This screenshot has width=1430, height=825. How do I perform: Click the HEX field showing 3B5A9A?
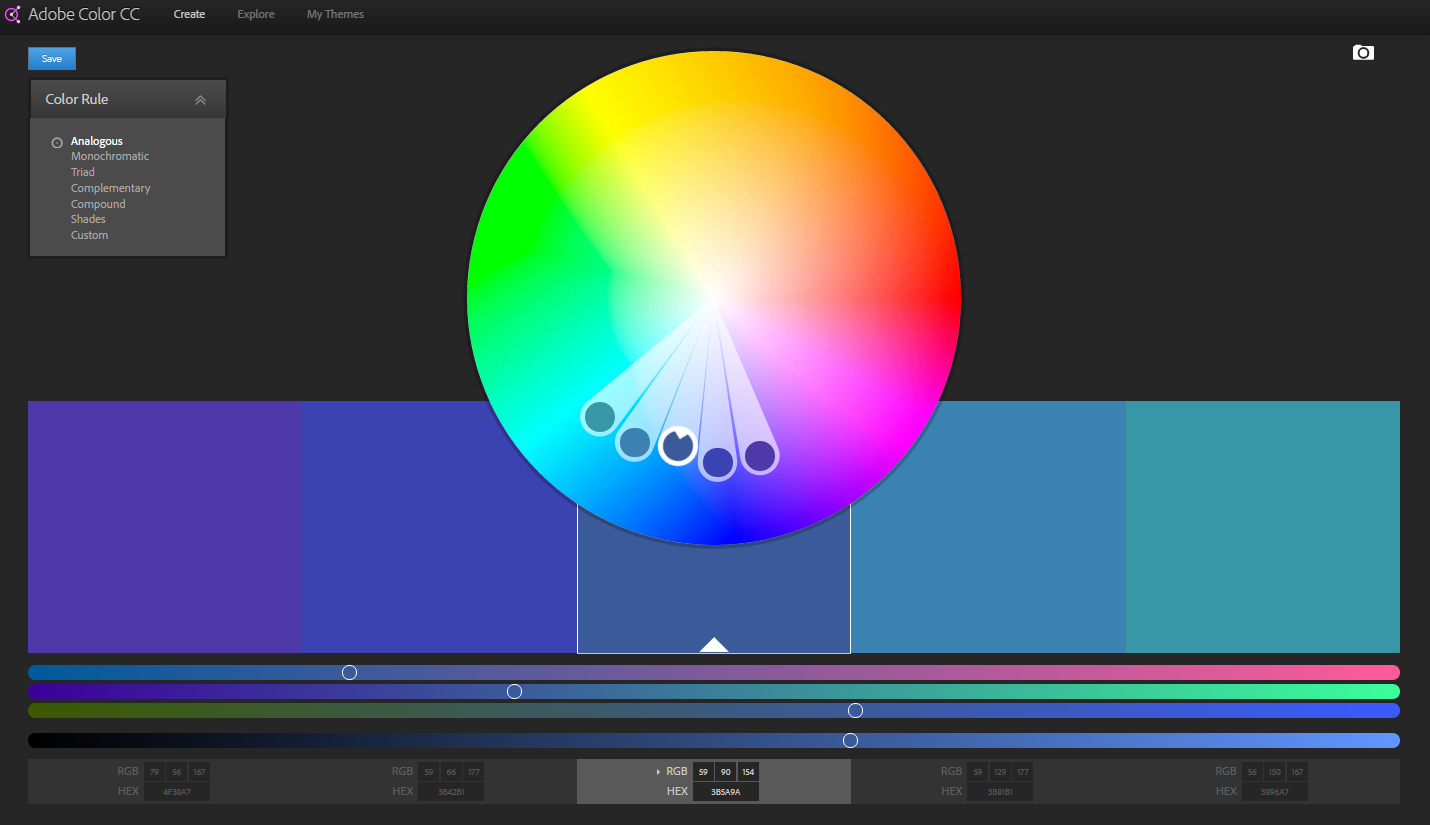tap(725, 792)
